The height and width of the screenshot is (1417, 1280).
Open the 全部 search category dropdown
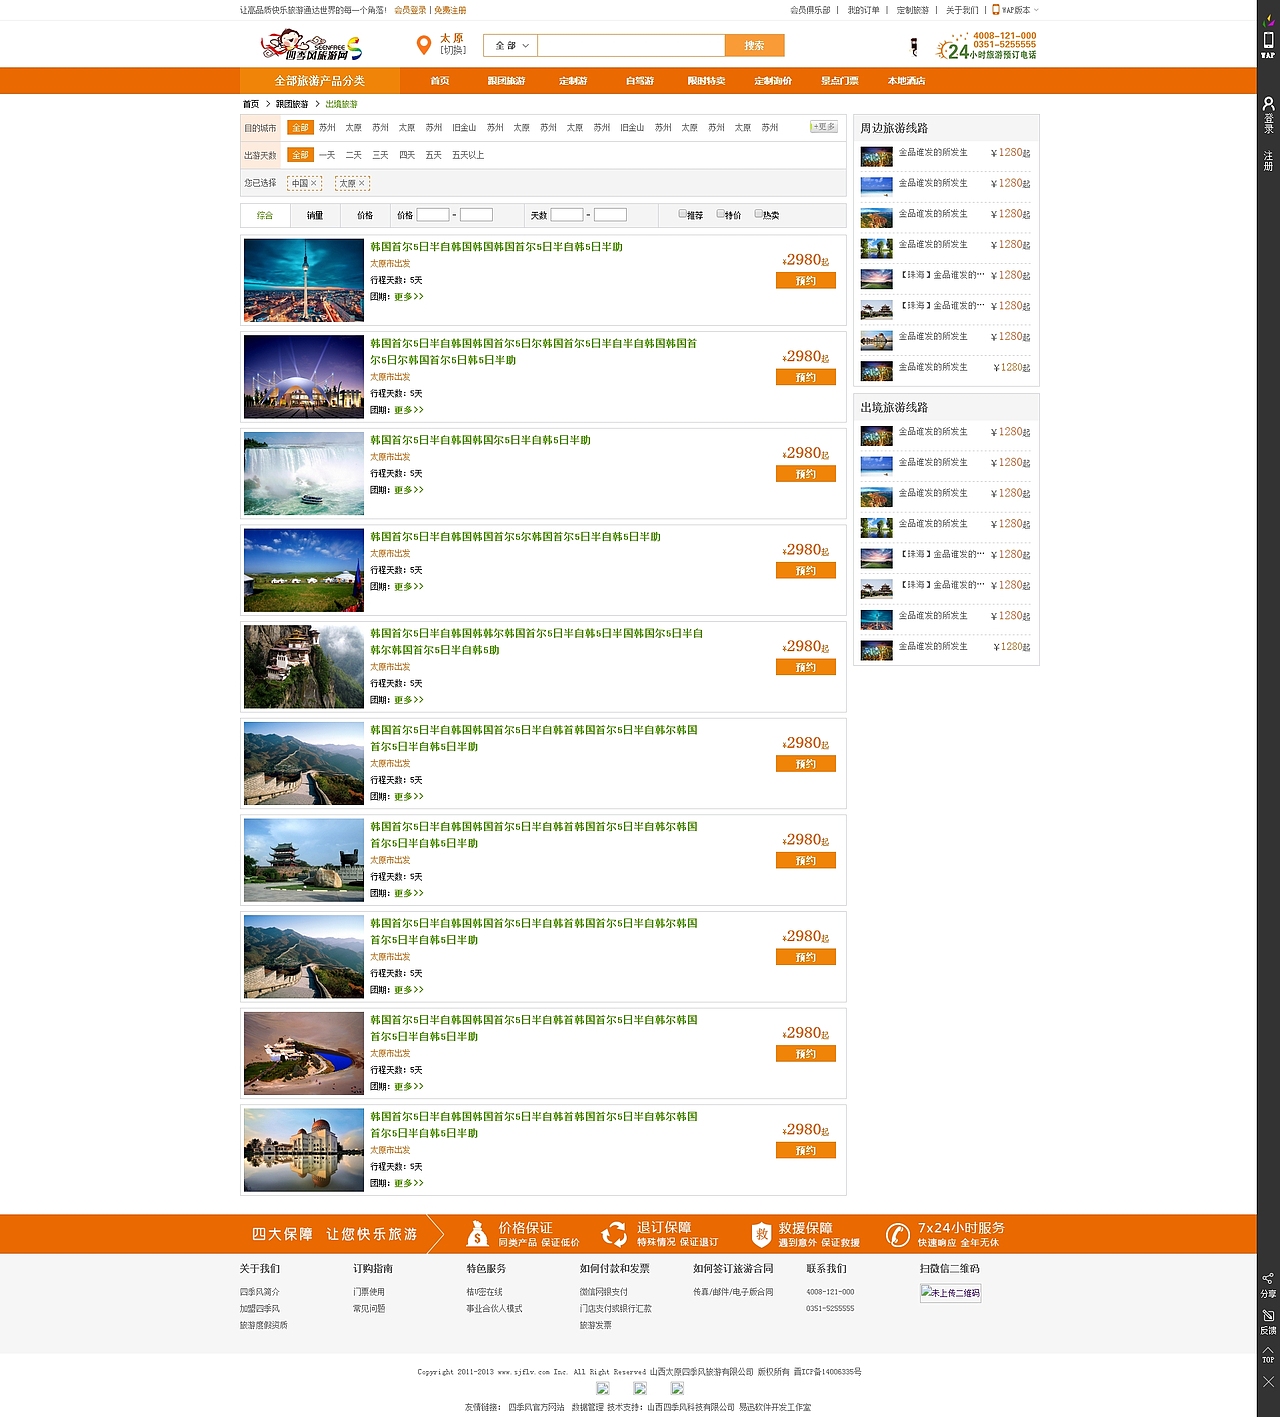click(x=511, y=45)
